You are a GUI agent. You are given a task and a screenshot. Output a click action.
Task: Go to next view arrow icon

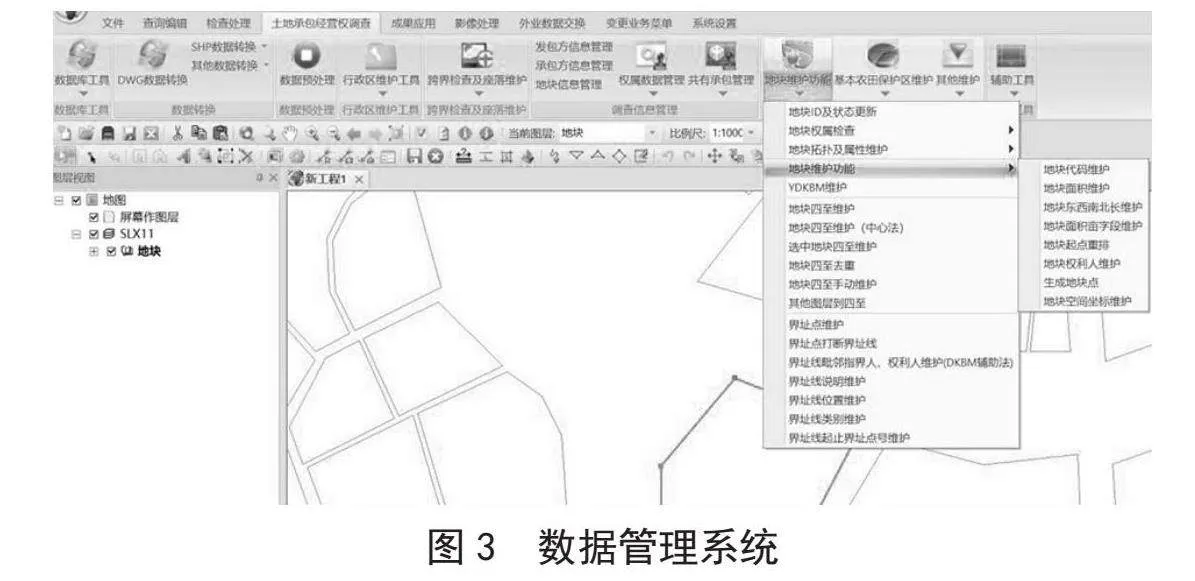375,133
